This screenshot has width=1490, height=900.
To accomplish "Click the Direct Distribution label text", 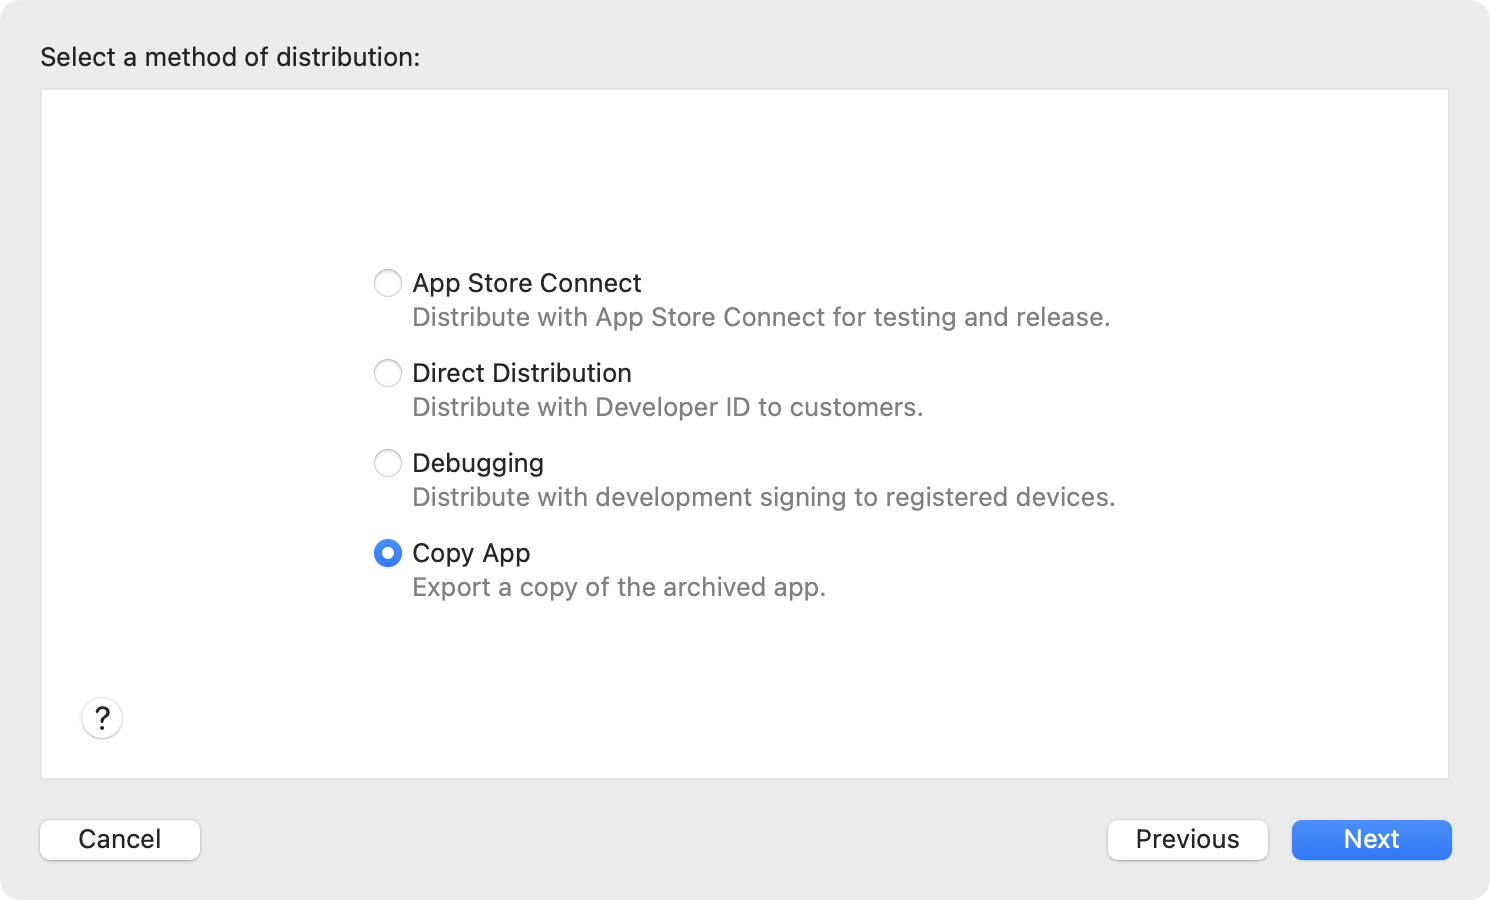I will [521, 373].
